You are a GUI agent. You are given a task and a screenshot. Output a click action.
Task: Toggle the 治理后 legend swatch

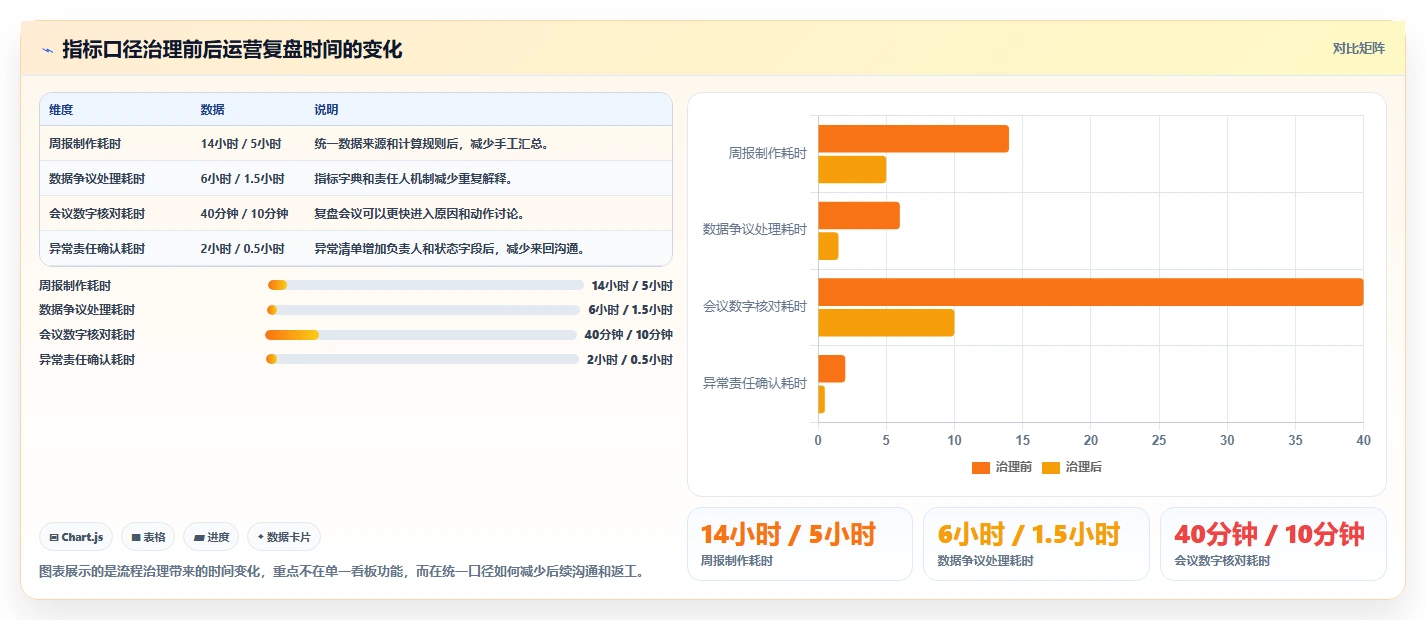click(1051, 468)
